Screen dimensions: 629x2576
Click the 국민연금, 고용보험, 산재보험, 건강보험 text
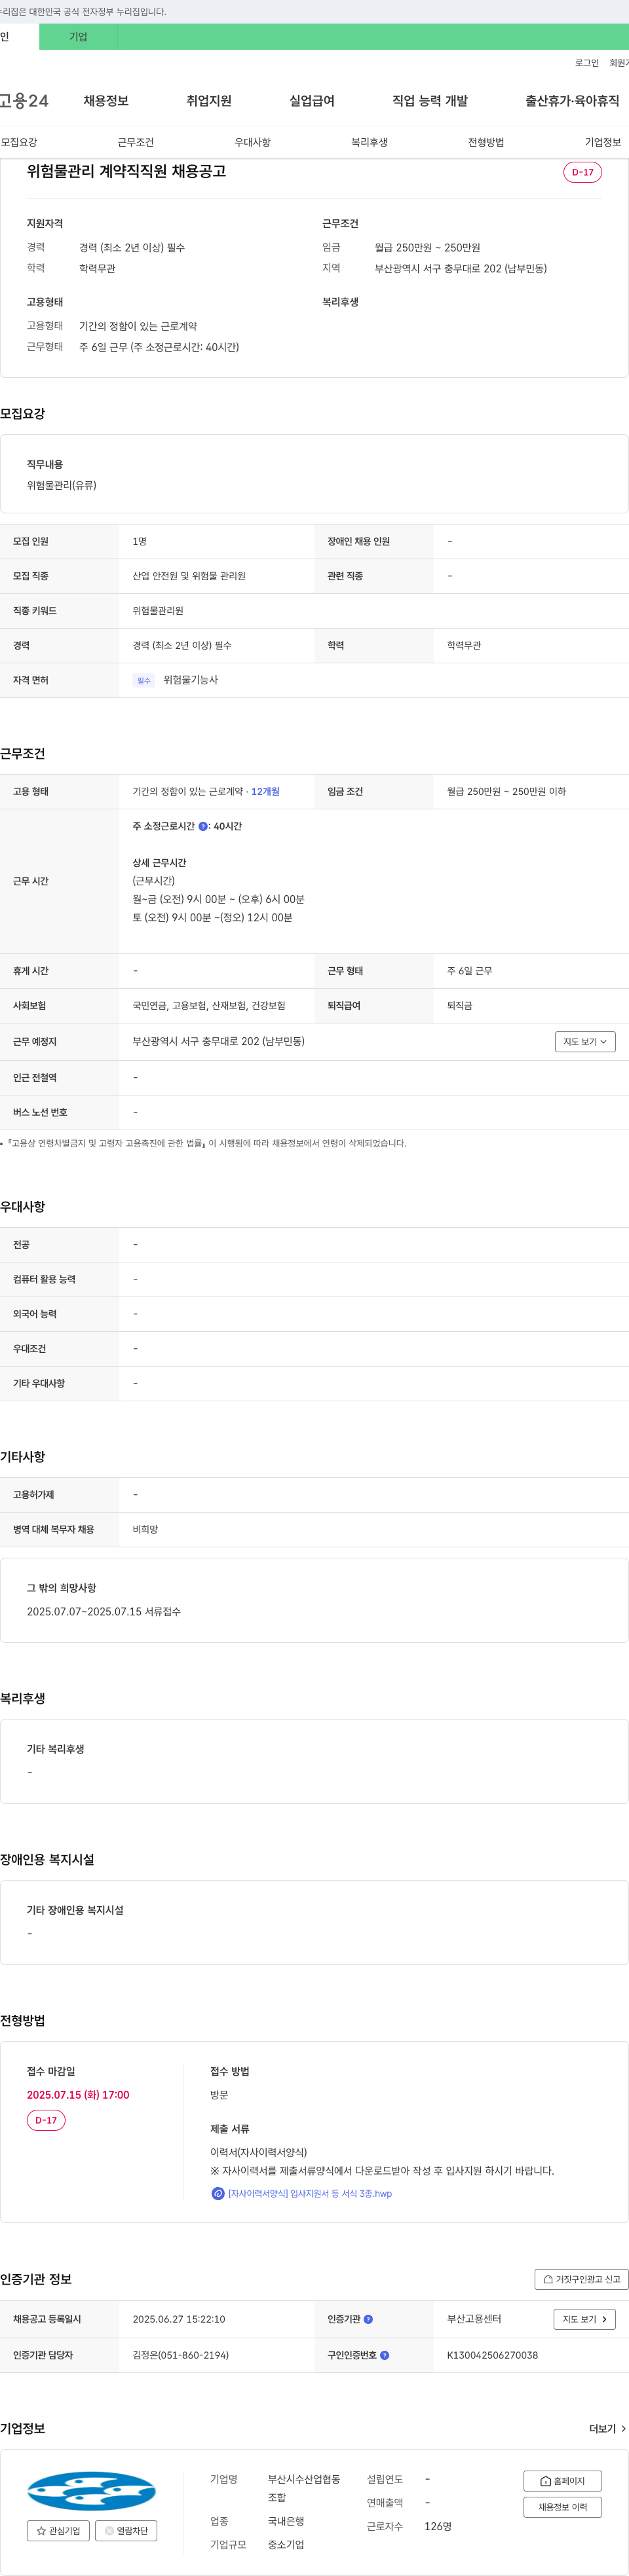coord(209,1006)
